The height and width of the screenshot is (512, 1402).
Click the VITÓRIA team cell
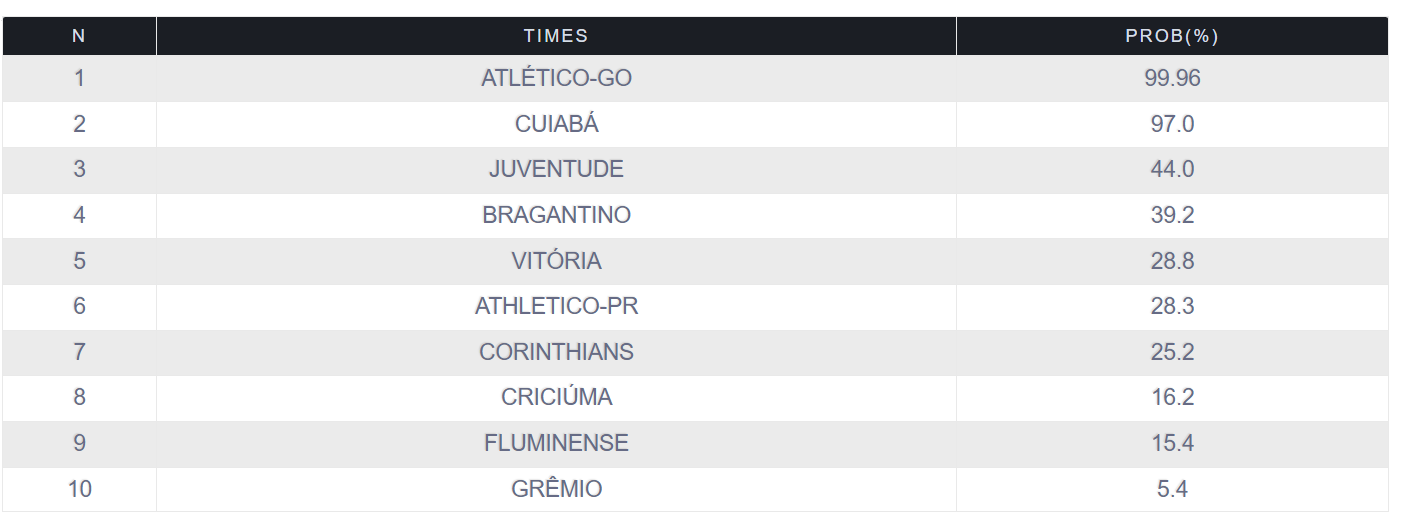[556, 261]
